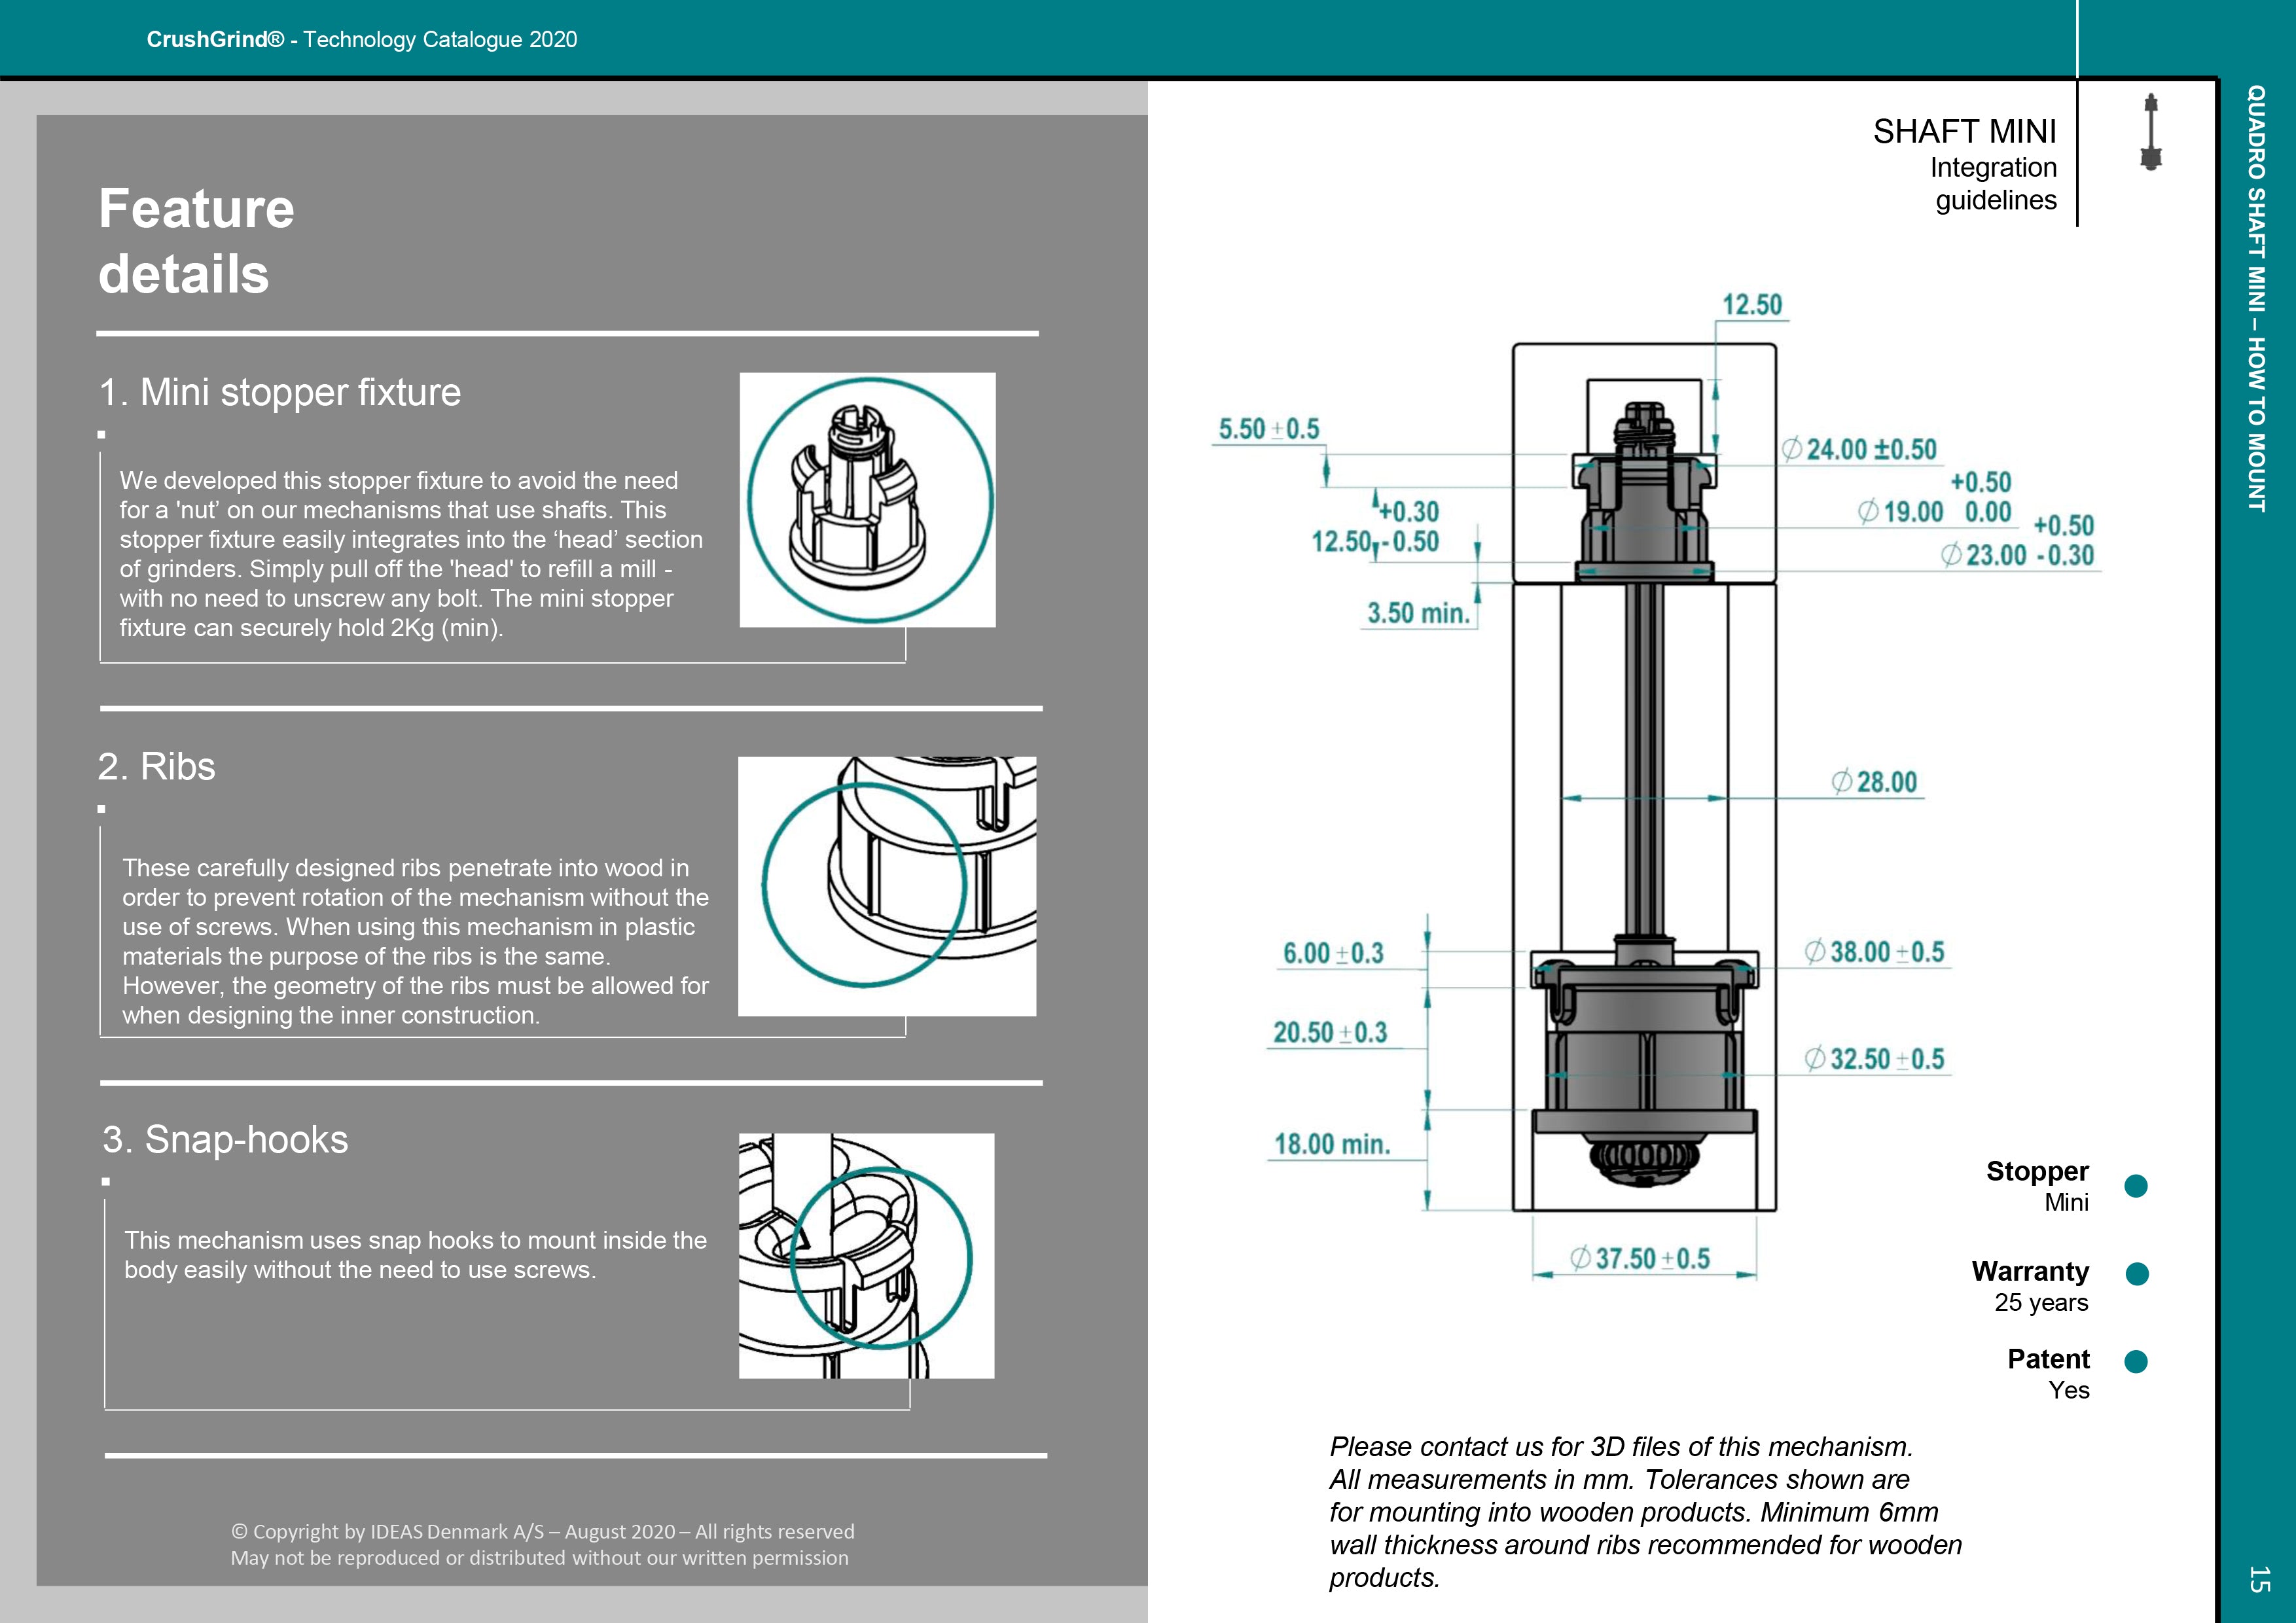
Task: Click the teal dot beside Stopper
Action: click(x=2136, y=1186)
